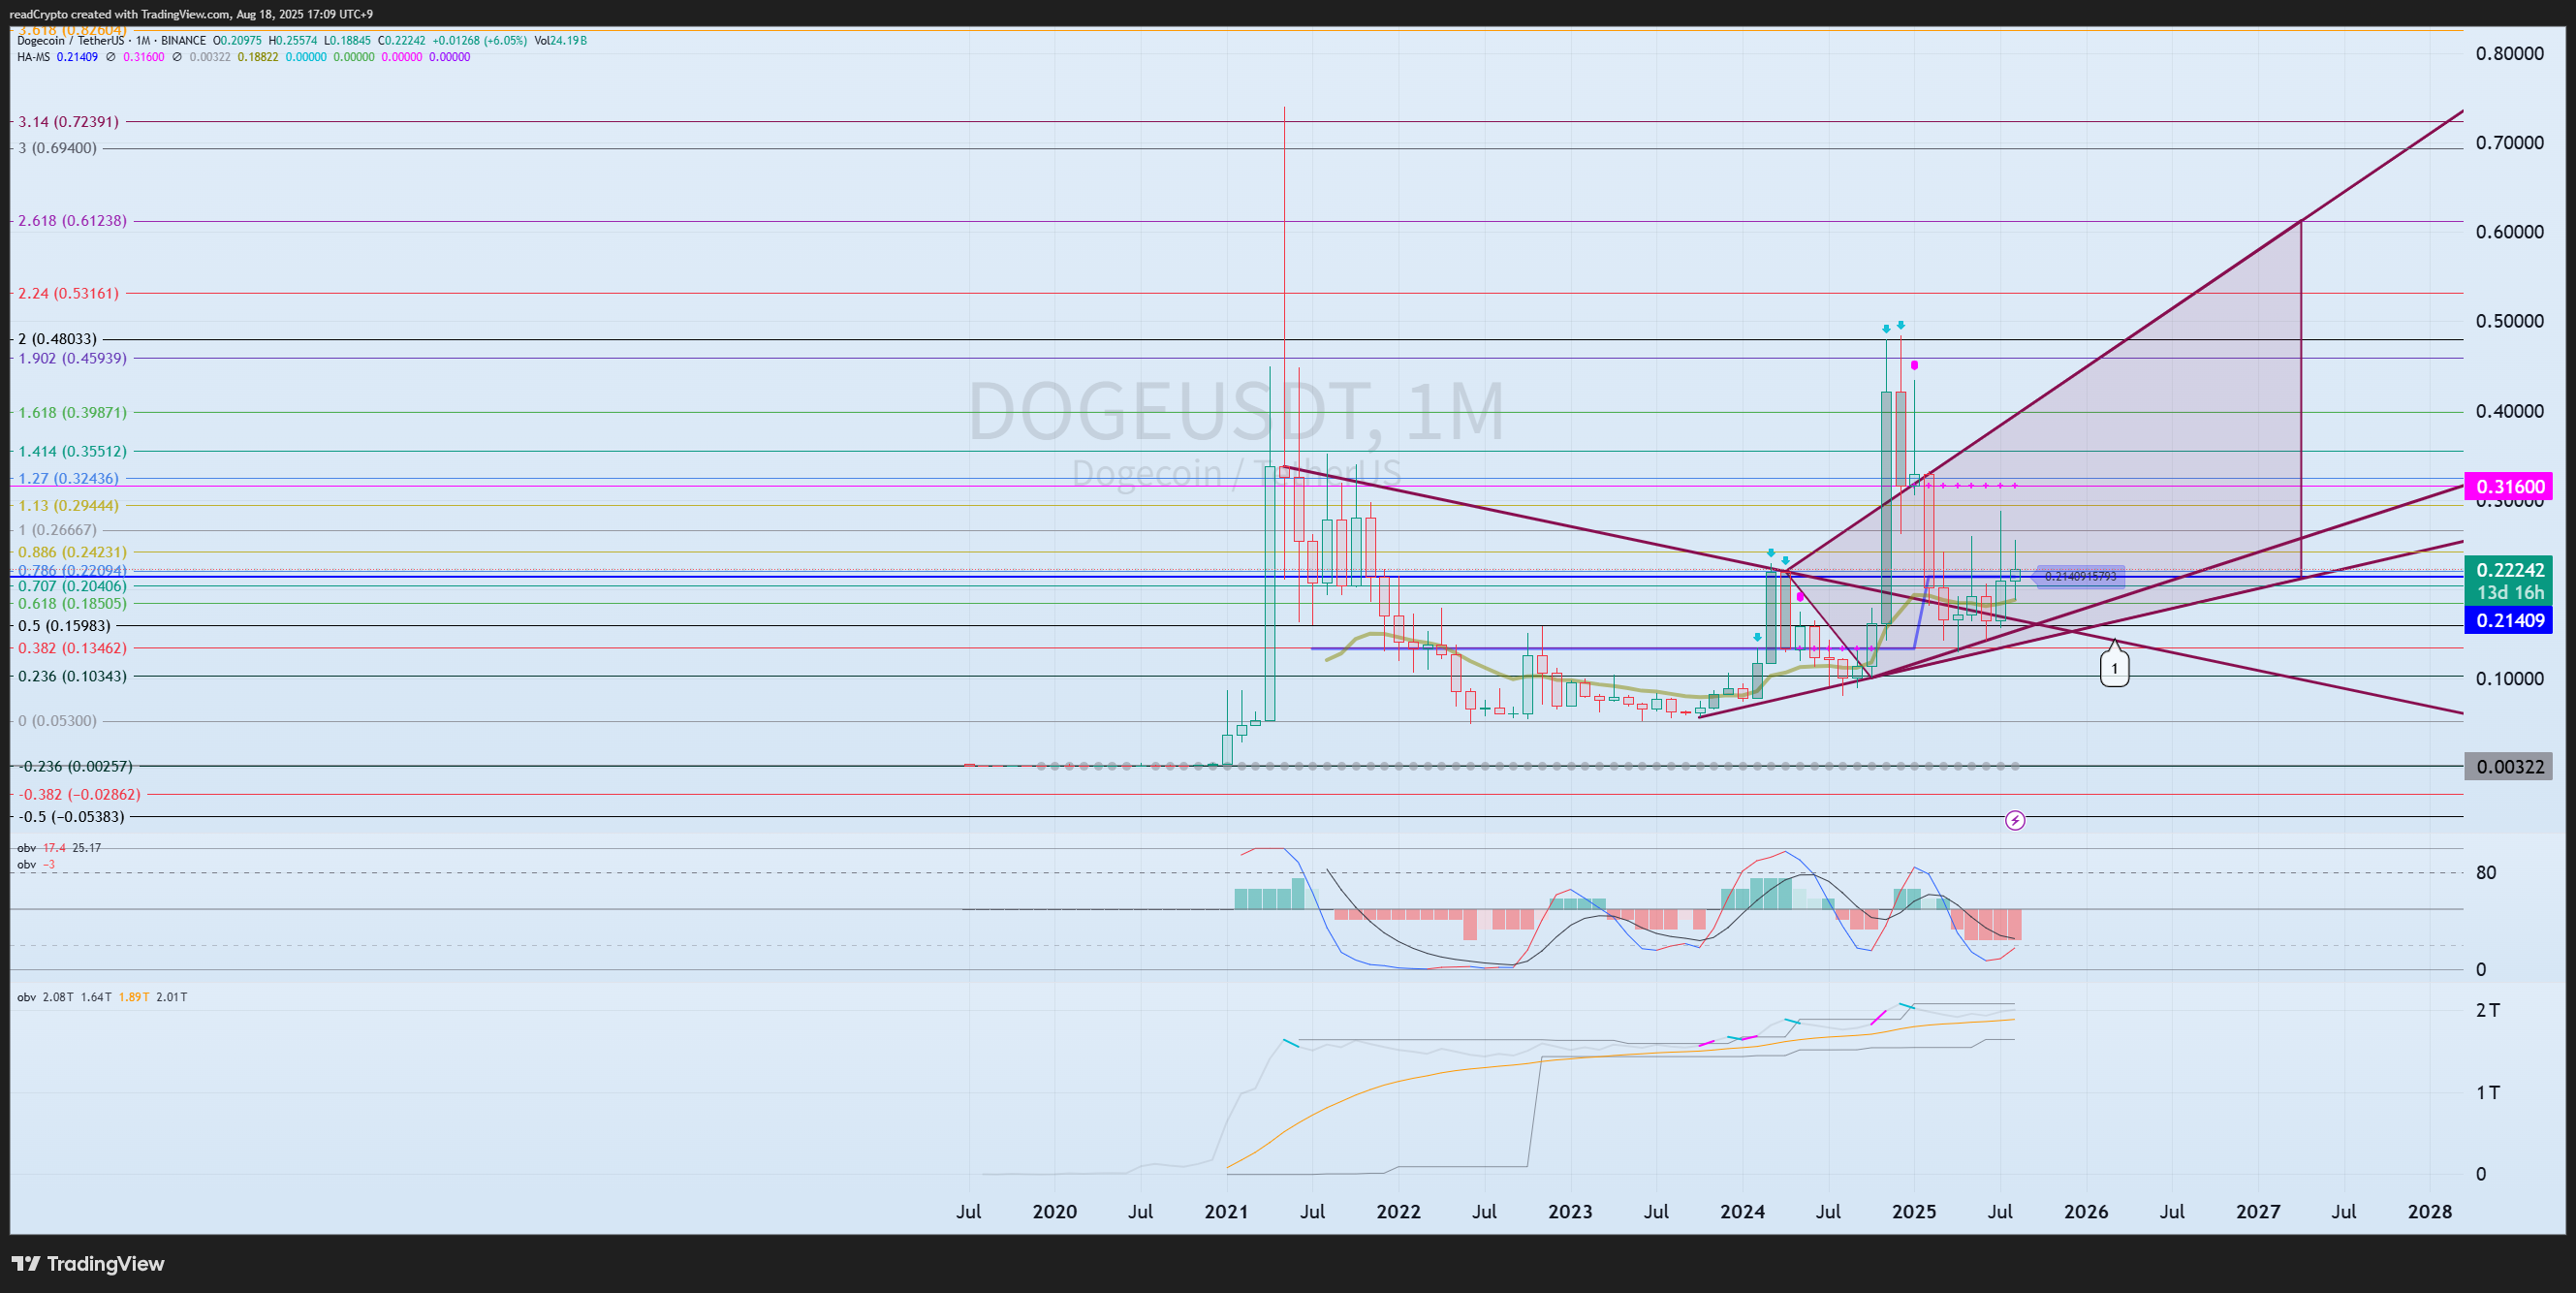The image size is (2576, 1293).
Task: Click the Fibonacci label -0.5 (-0.05383)
Action: point(72,817)
